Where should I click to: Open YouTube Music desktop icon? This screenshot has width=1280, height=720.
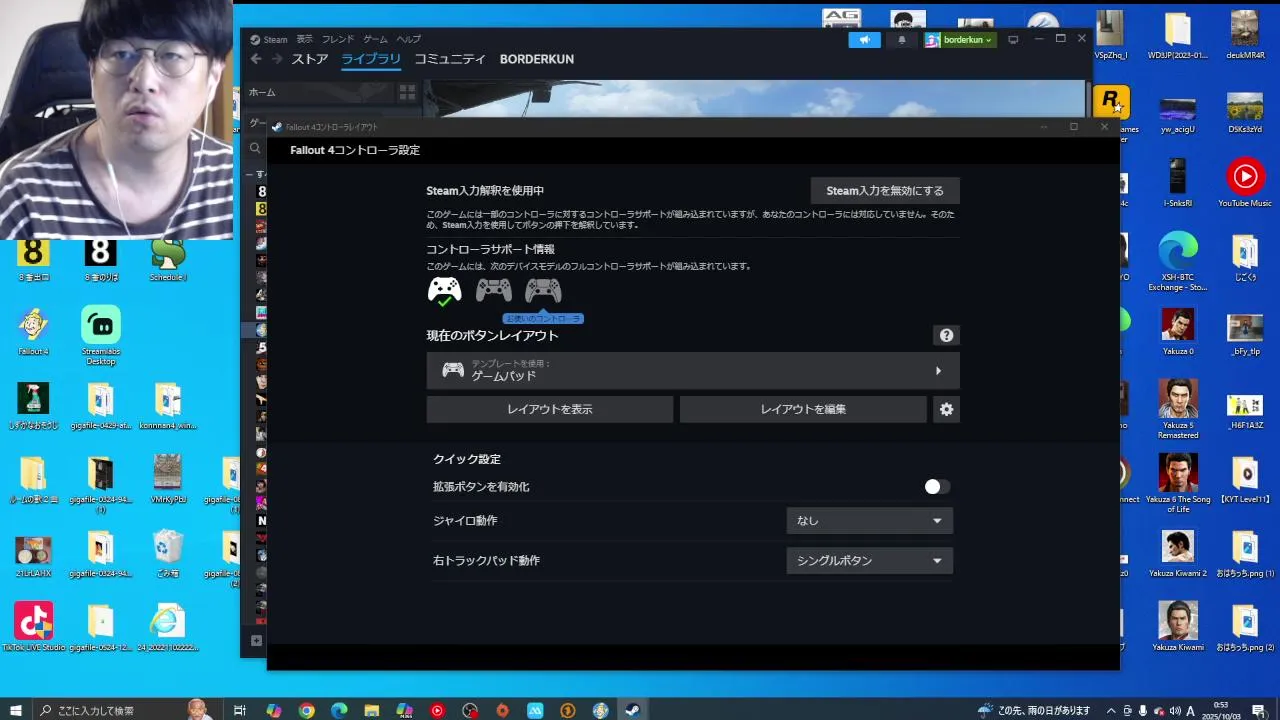1245,183
